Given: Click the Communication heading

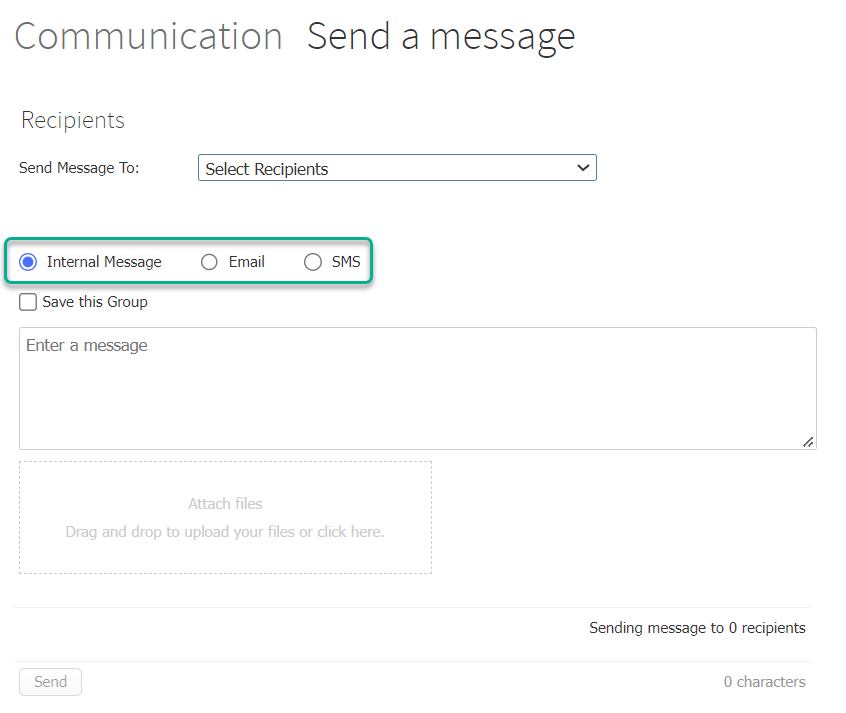Looking at the screenshot, I should [148, 36].
